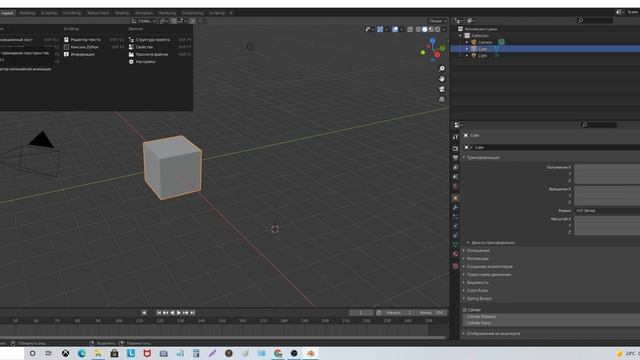Image resolution: width=640 pixels, height=360 pixels.
Task: Adjust the Collider Force slider
Action: (552, 323)
